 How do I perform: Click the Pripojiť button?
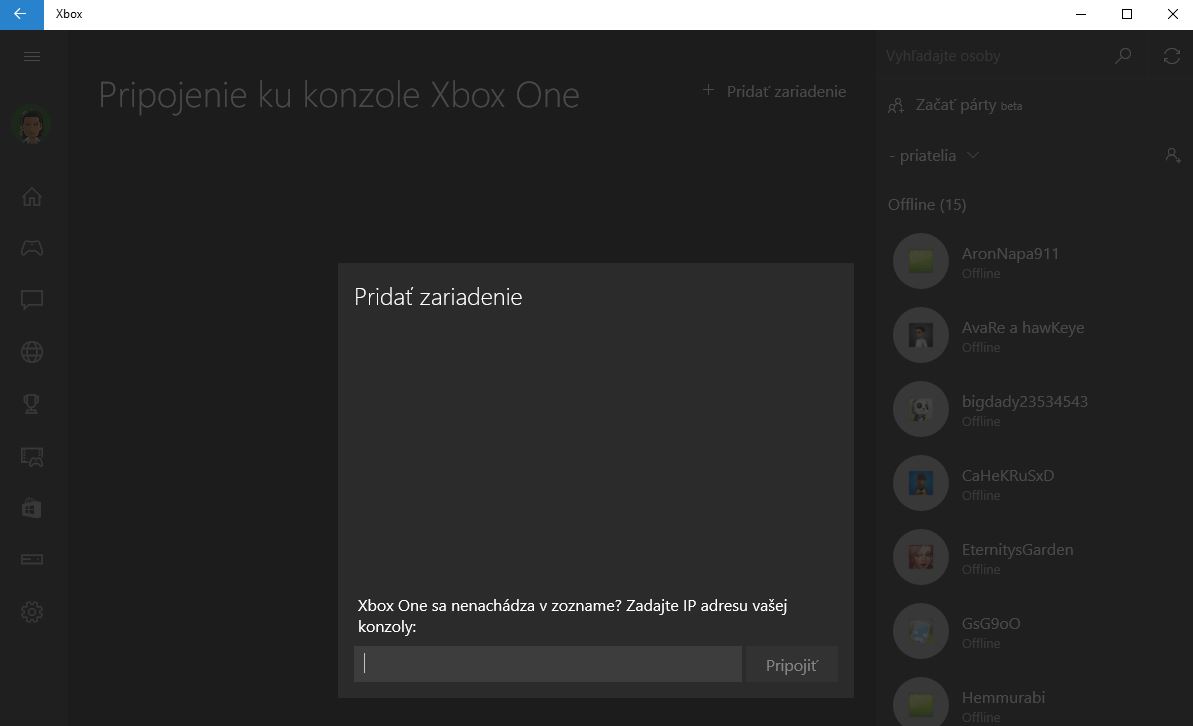pyautogui.click(x=791, y=665)
